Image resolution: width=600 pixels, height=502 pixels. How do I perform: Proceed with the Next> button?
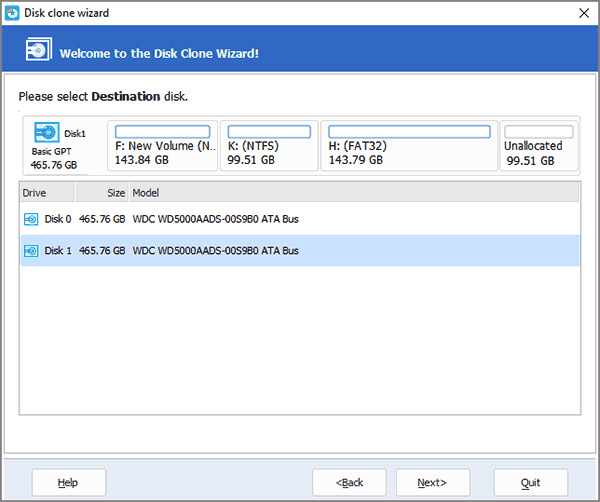point(433,482)
